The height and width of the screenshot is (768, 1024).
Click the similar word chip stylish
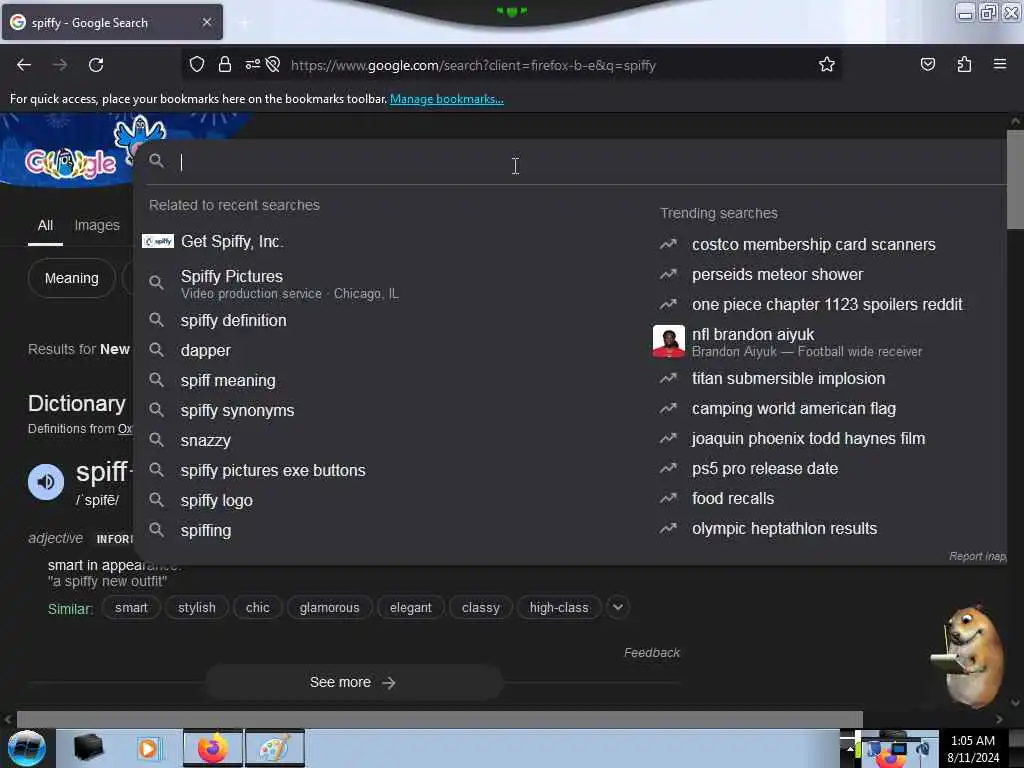197,607
